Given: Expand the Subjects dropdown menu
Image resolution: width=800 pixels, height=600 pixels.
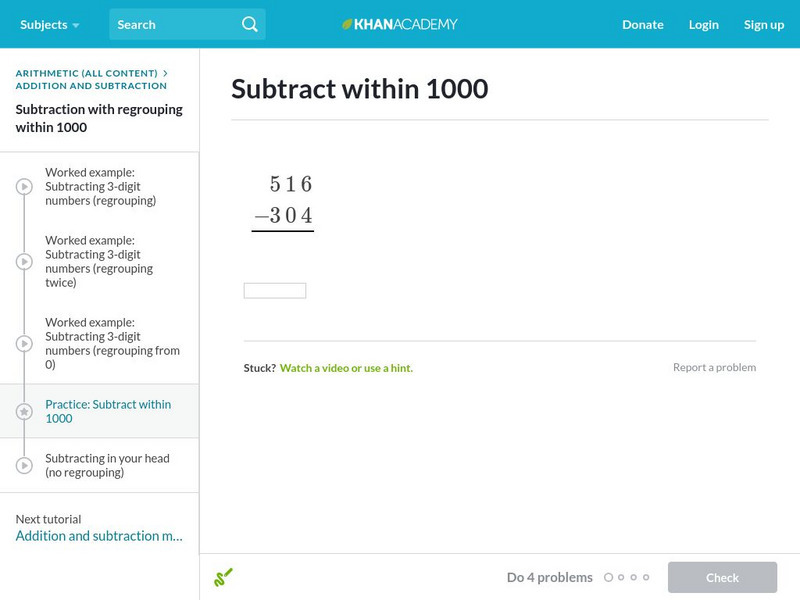Looking at the screenshot, I should tap(50, 24).
